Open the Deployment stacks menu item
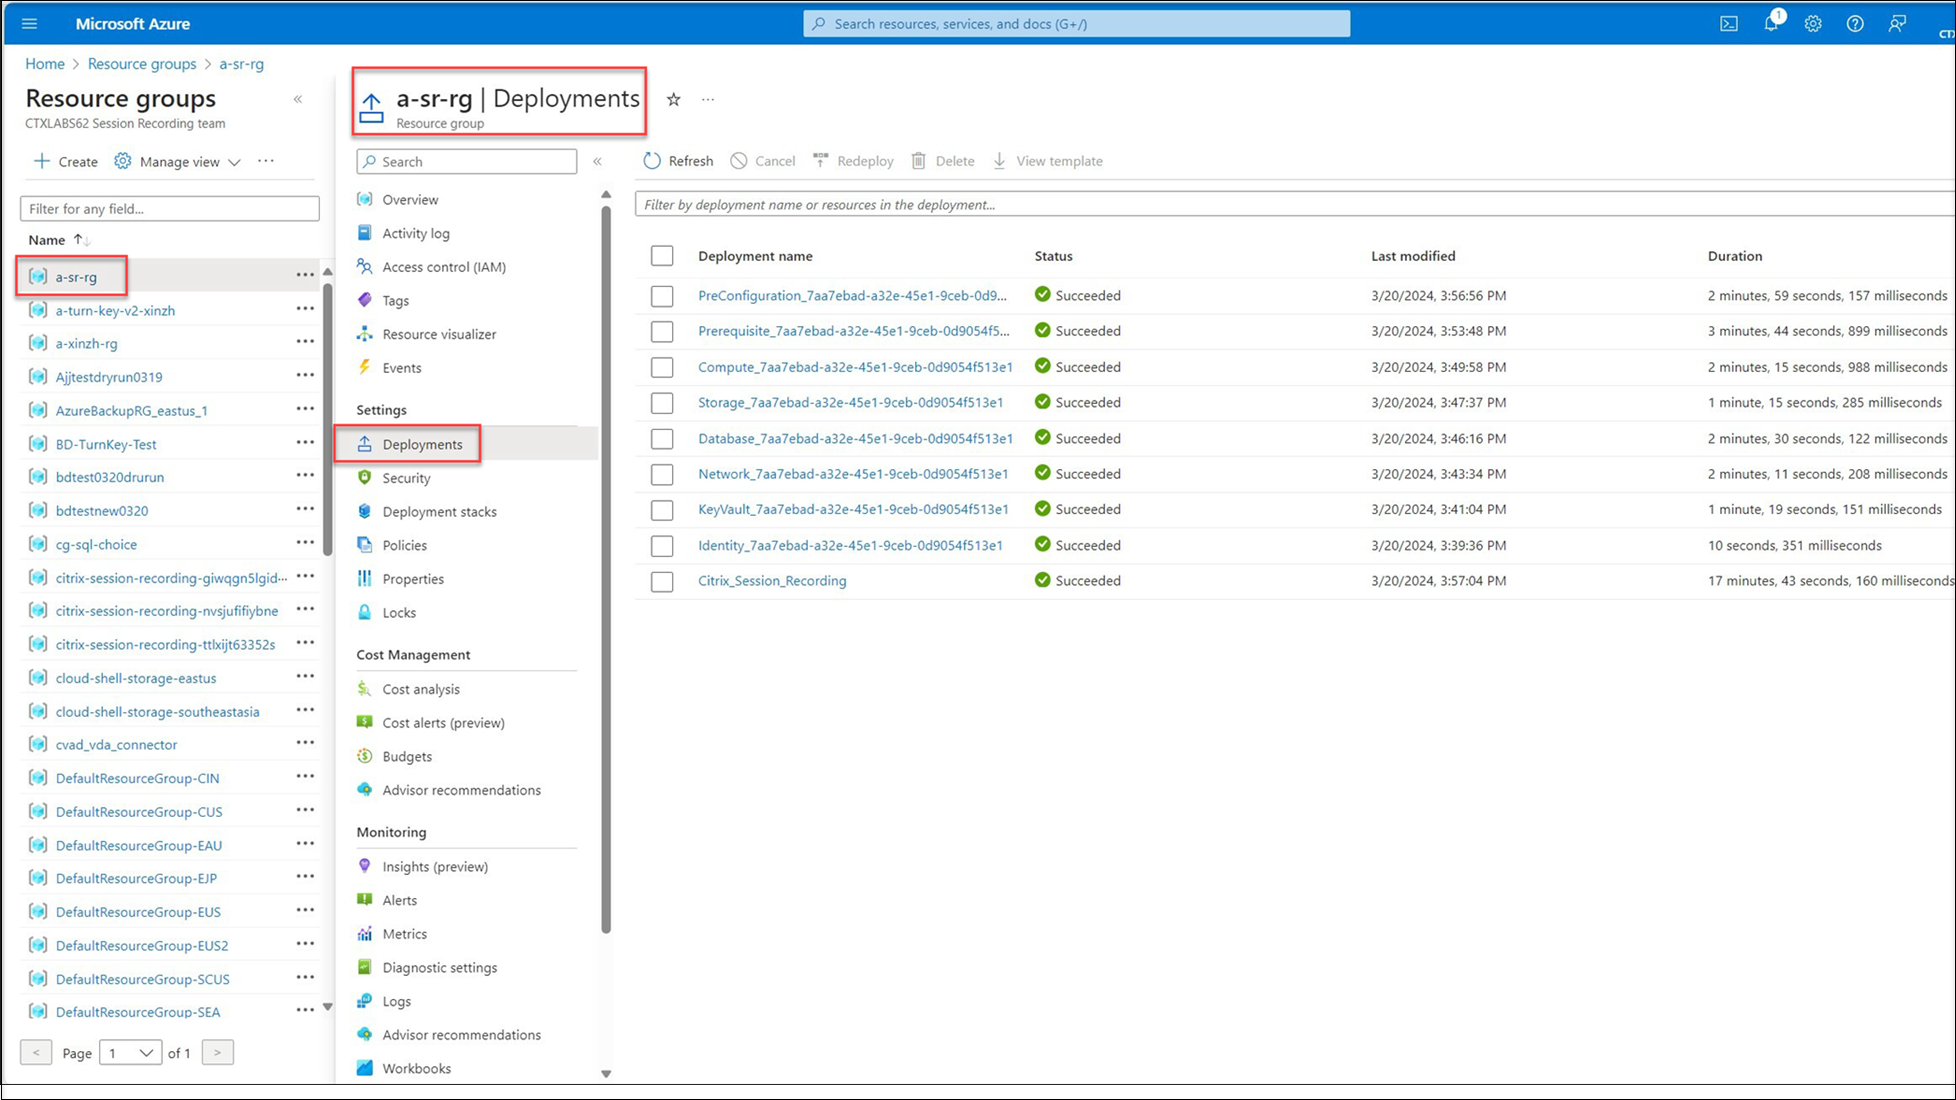1956x1100 pixels. tap(439, 512)
